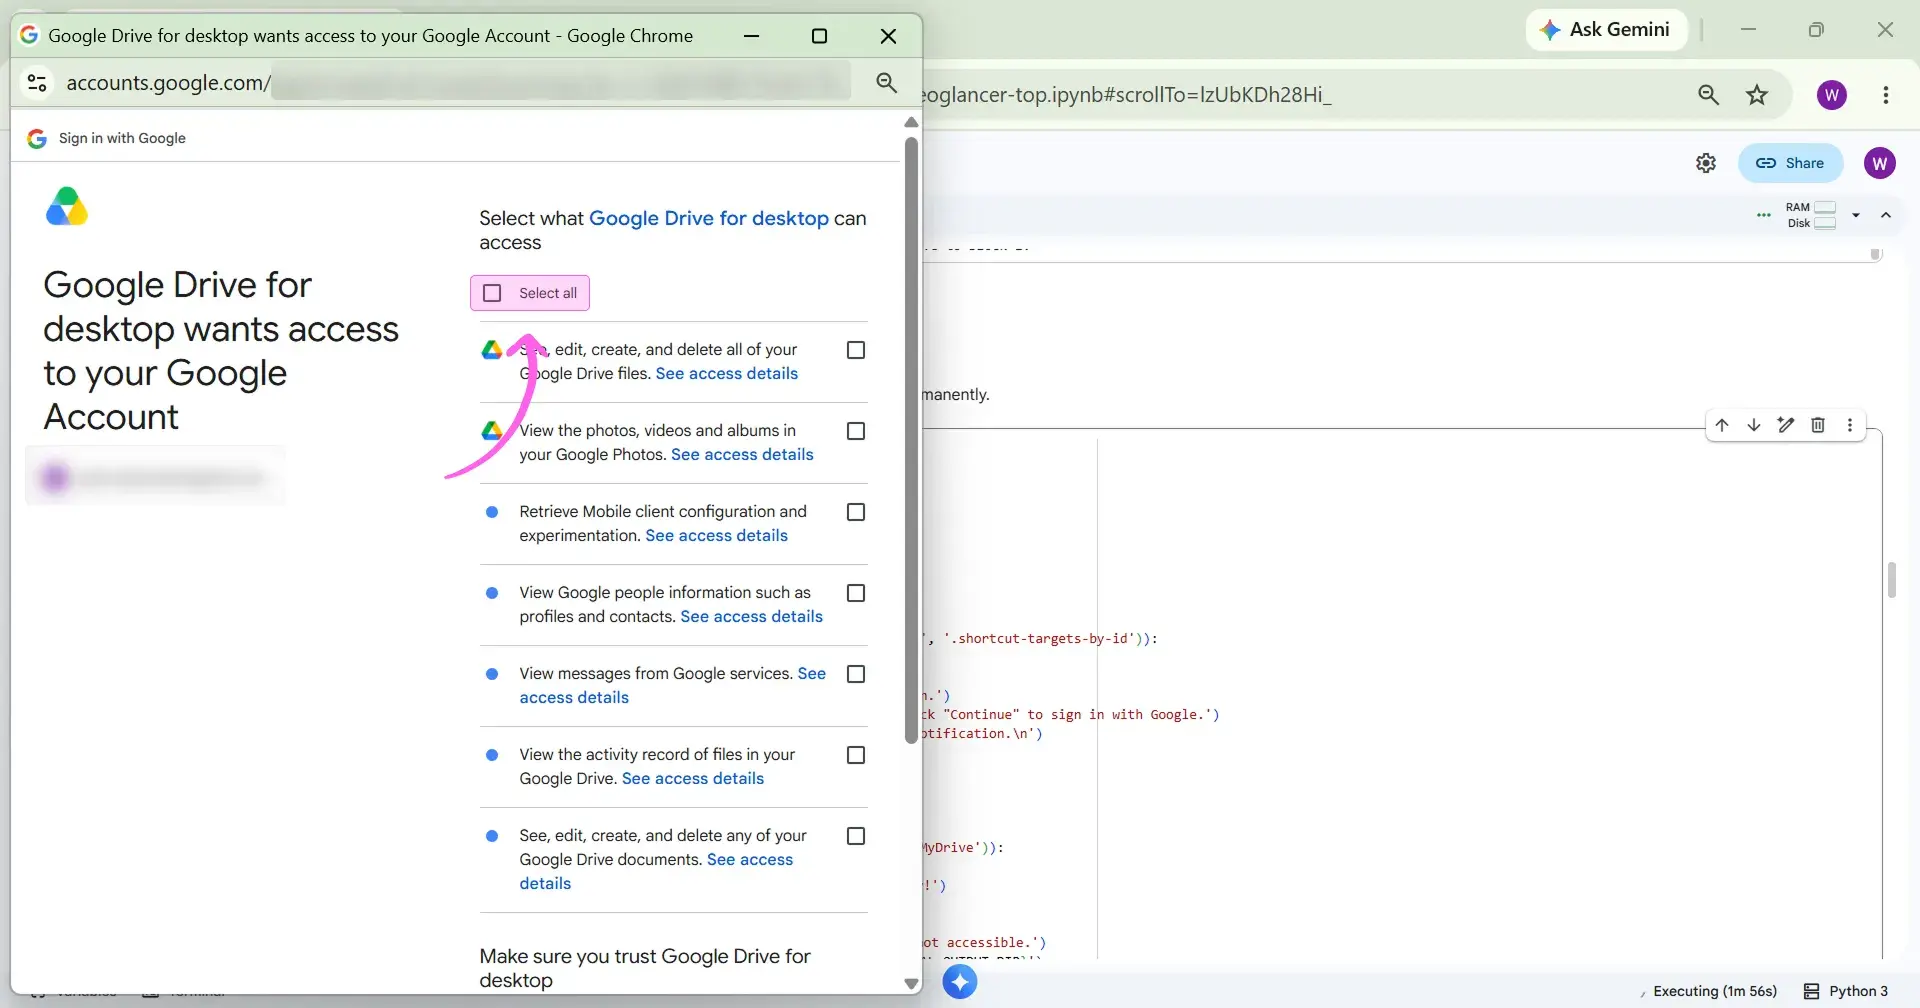Open the floating Gemini sparkle button
Image resolution: width=1920 pixels, height=1008 pixels.
pos(960,982)
